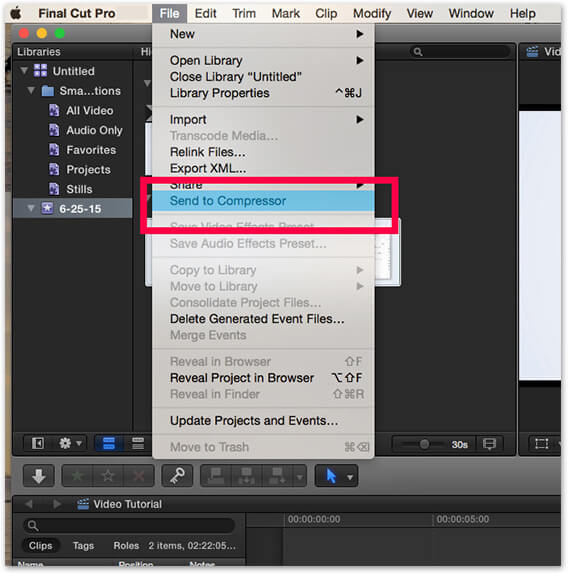569x575 pixels.
Task: Go forward in timeline history
Action: pos(56,504)
